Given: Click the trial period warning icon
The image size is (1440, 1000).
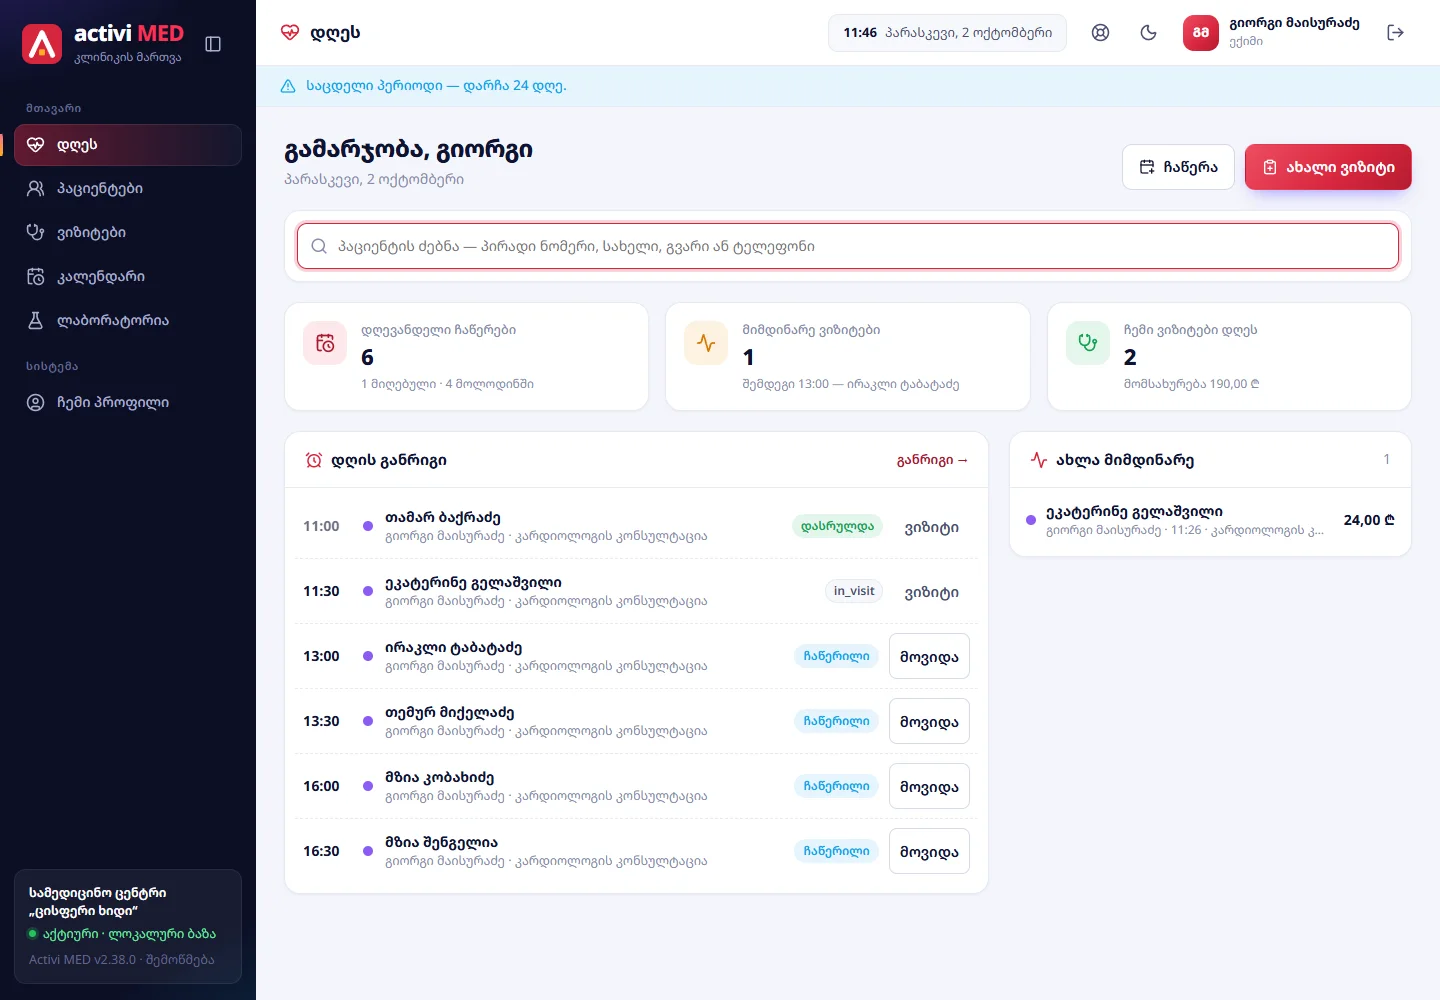Looking at the screenshot, I should pos(288,86).
